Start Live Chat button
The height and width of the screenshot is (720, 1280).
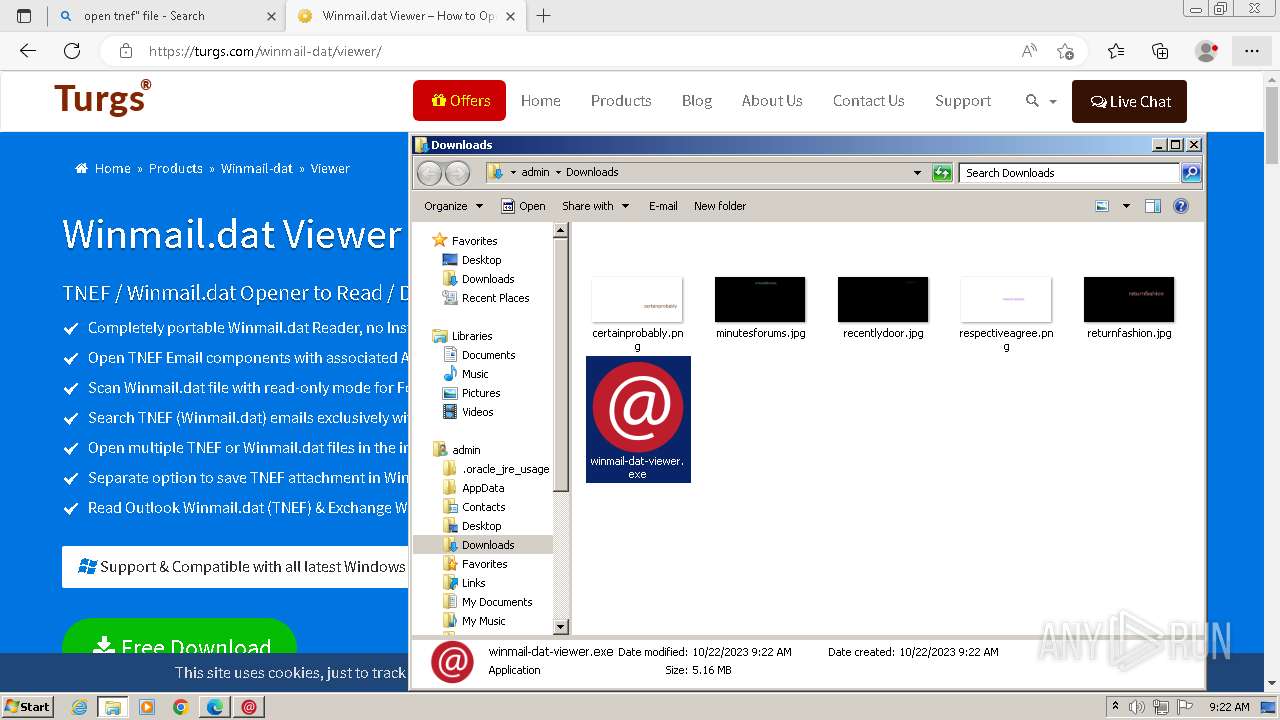[1129, 101]
